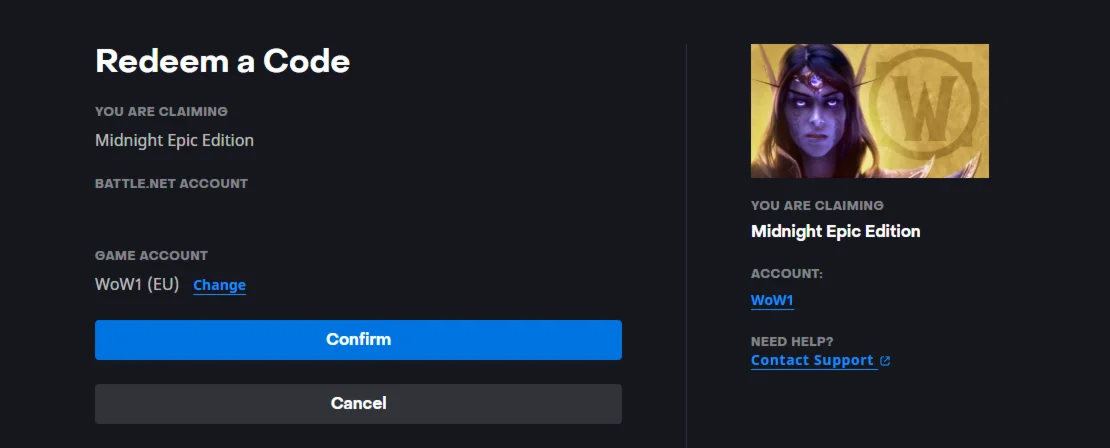Click 'Midnight Epic Edition' under the Redeem heading
The width and height of the screenshot is (1110, 448).
coord(174,140)
